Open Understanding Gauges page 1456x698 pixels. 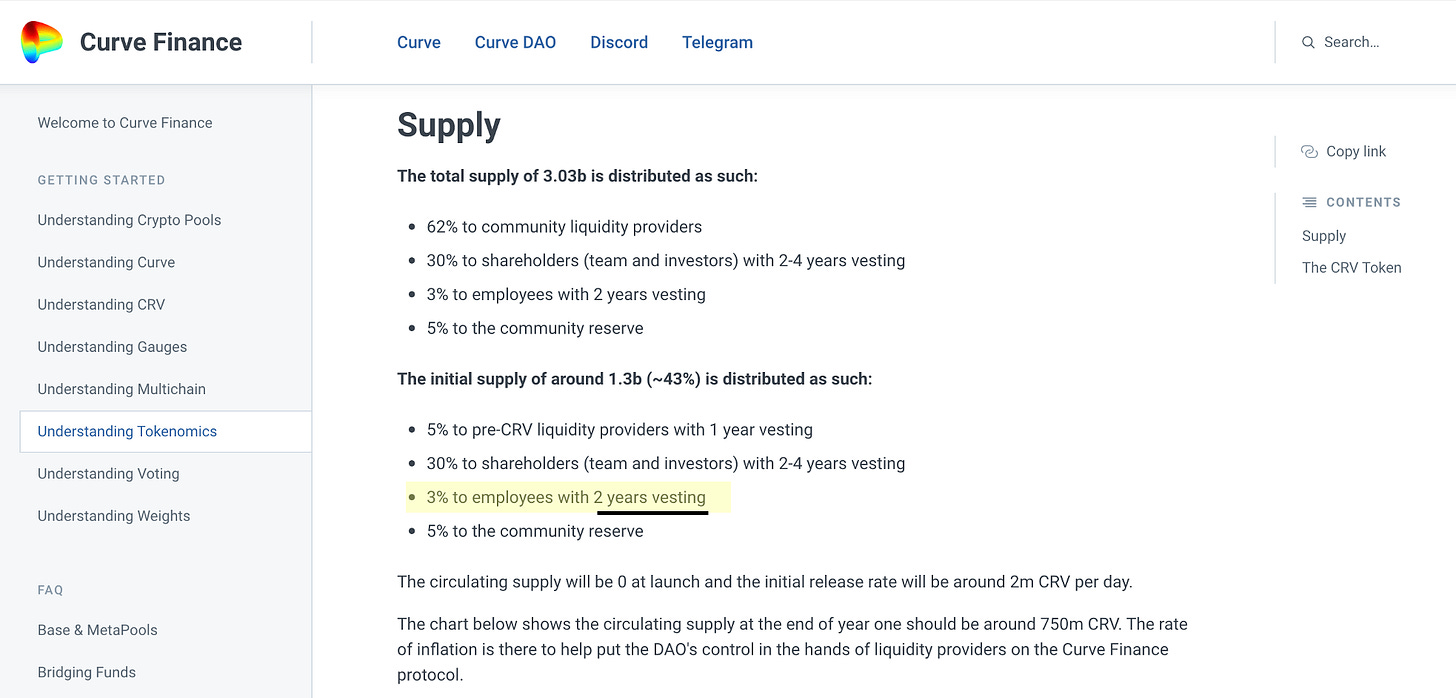click(x=112, y=347)
